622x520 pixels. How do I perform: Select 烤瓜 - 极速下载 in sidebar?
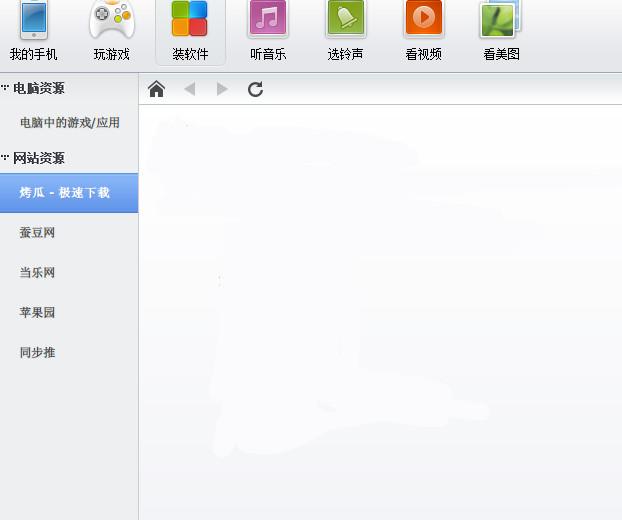(64, 192)
